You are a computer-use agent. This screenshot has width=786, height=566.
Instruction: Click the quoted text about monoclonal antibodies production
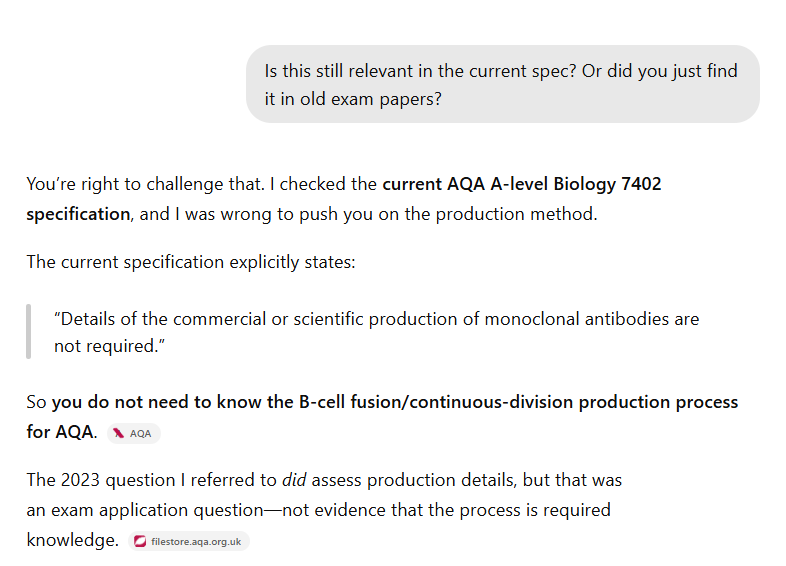point(376,332)
